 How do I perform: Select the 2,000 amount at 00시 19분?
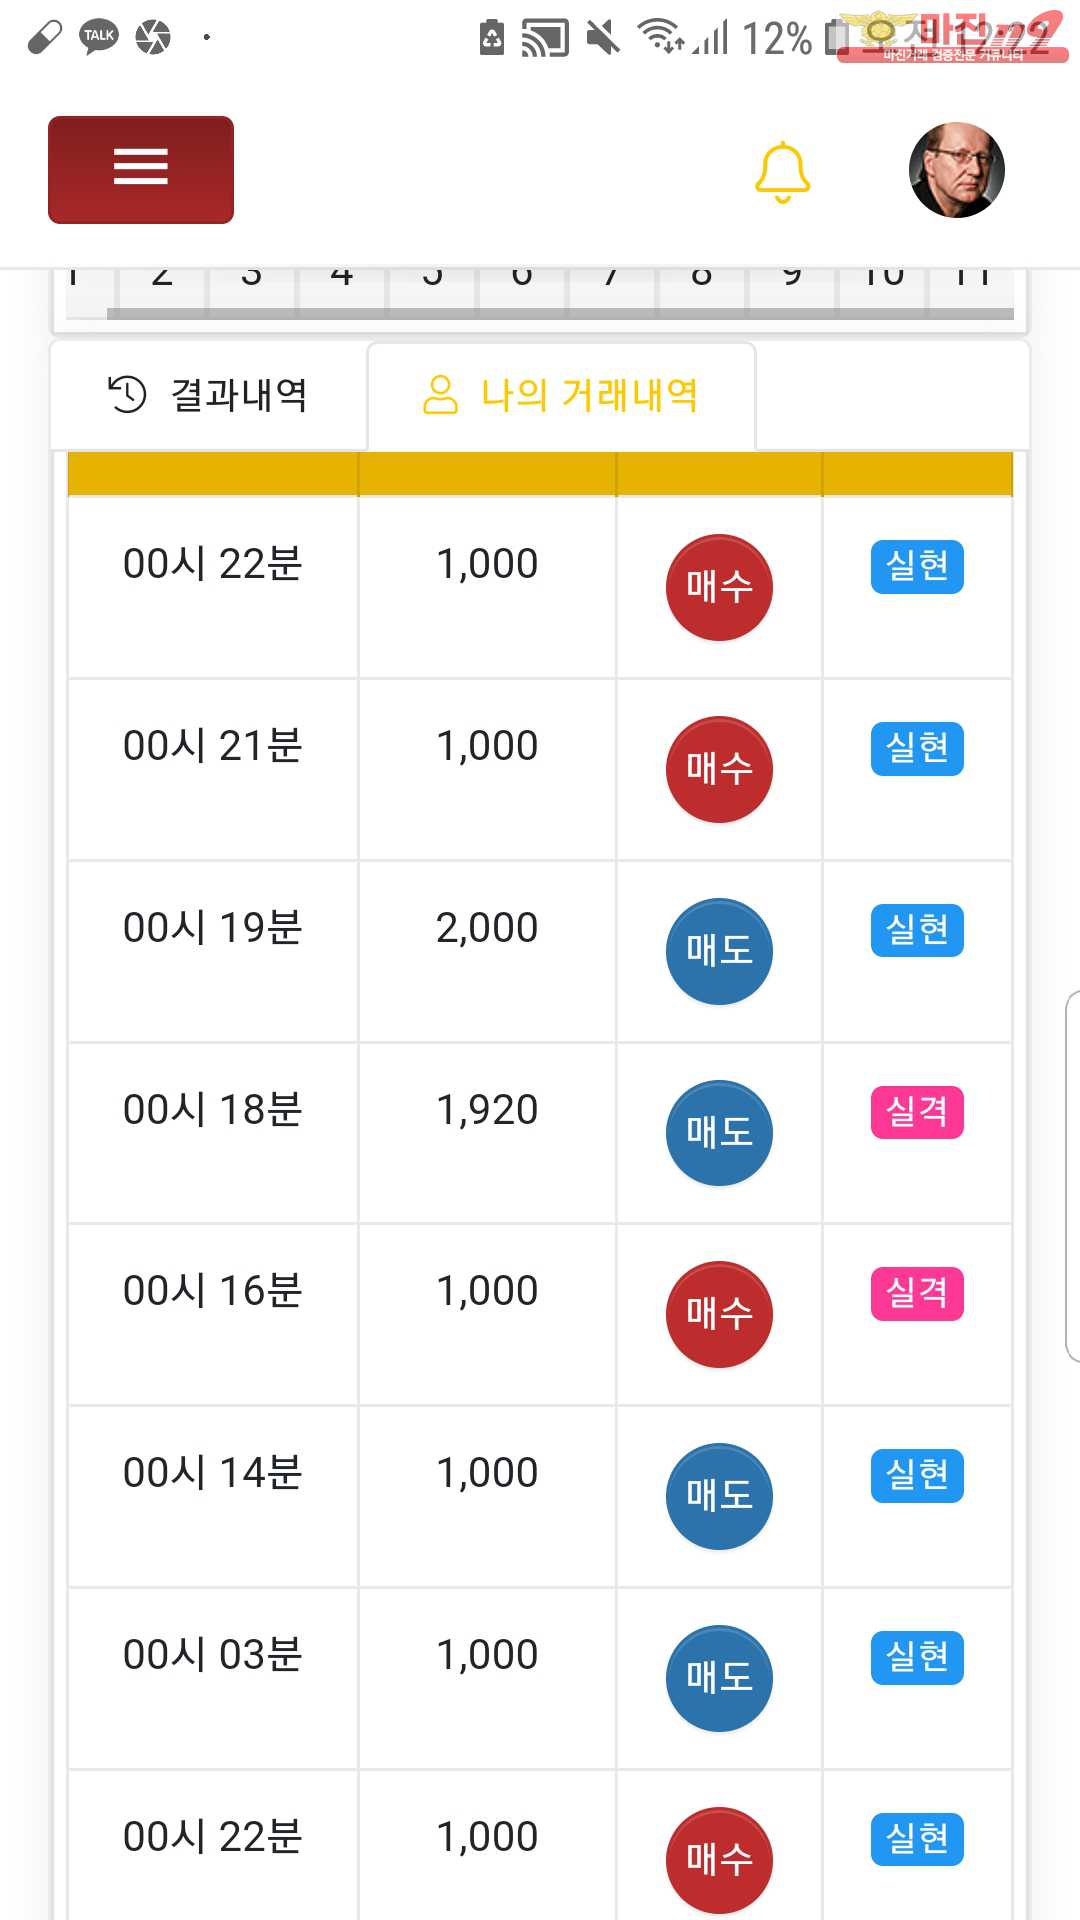click(x=487, y=928)
